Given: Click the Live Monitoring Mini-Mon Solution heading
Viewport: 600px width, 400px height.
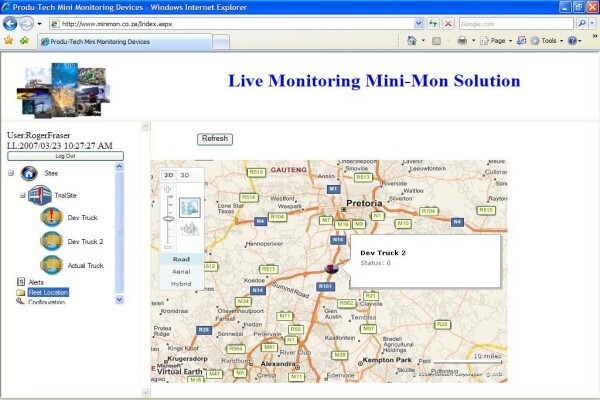Looking at the screenshot, I should 374,81.
